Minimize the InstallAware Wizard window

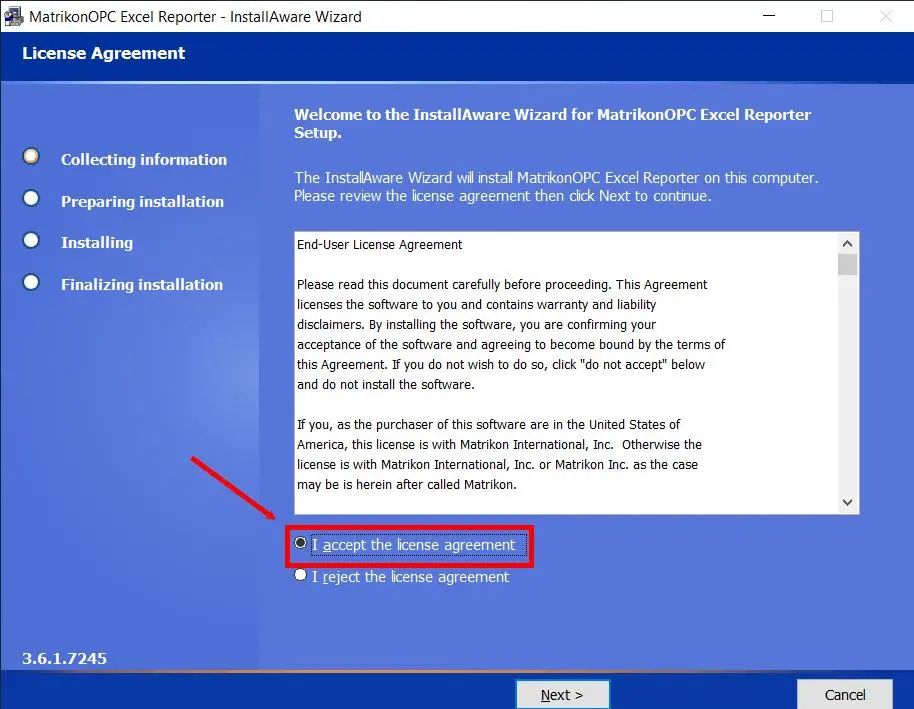[x=769, y=16]
